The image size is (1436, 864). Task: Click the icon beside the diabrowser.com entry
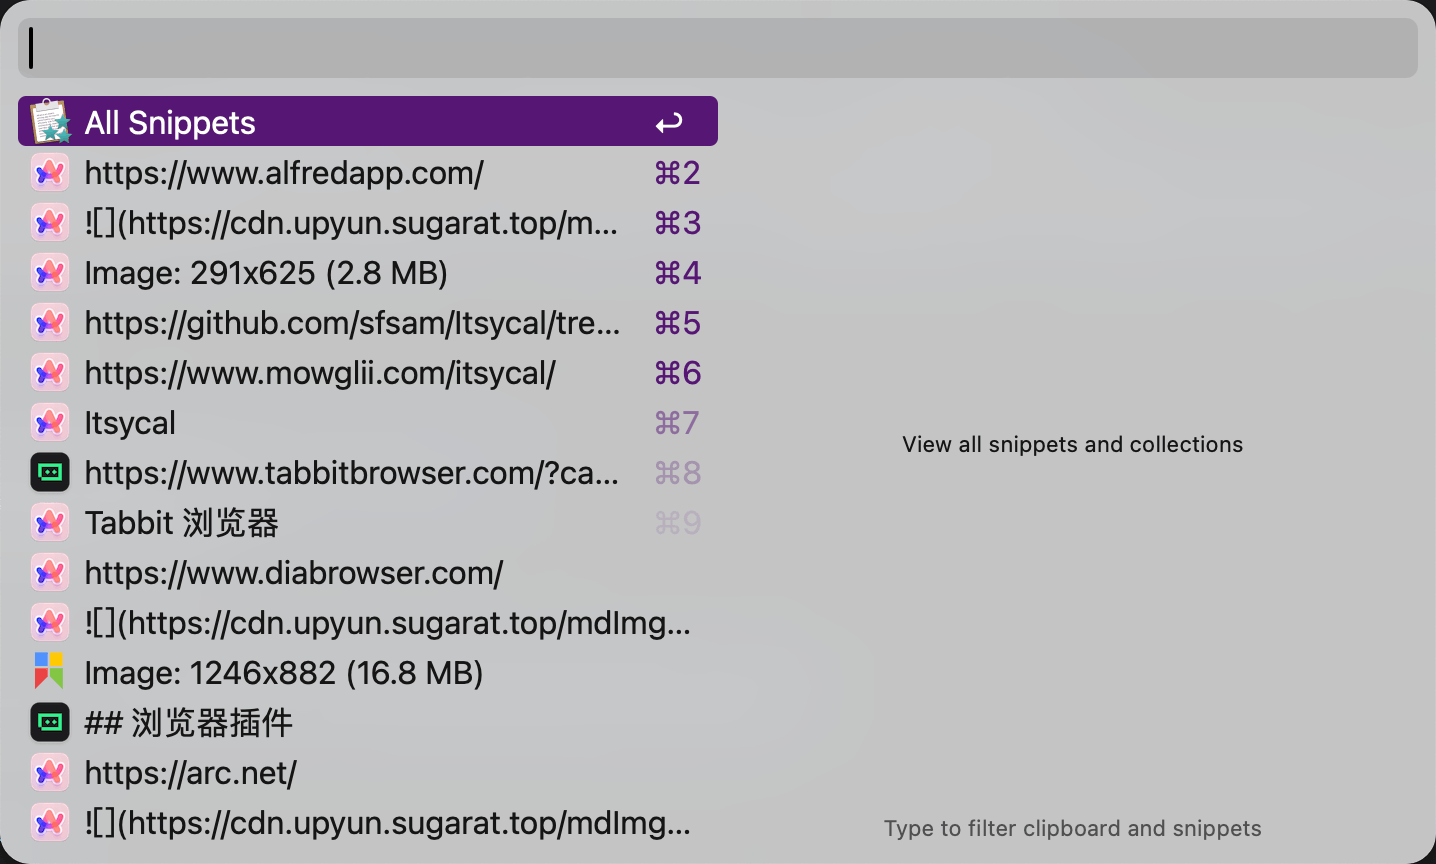[50, 573]
